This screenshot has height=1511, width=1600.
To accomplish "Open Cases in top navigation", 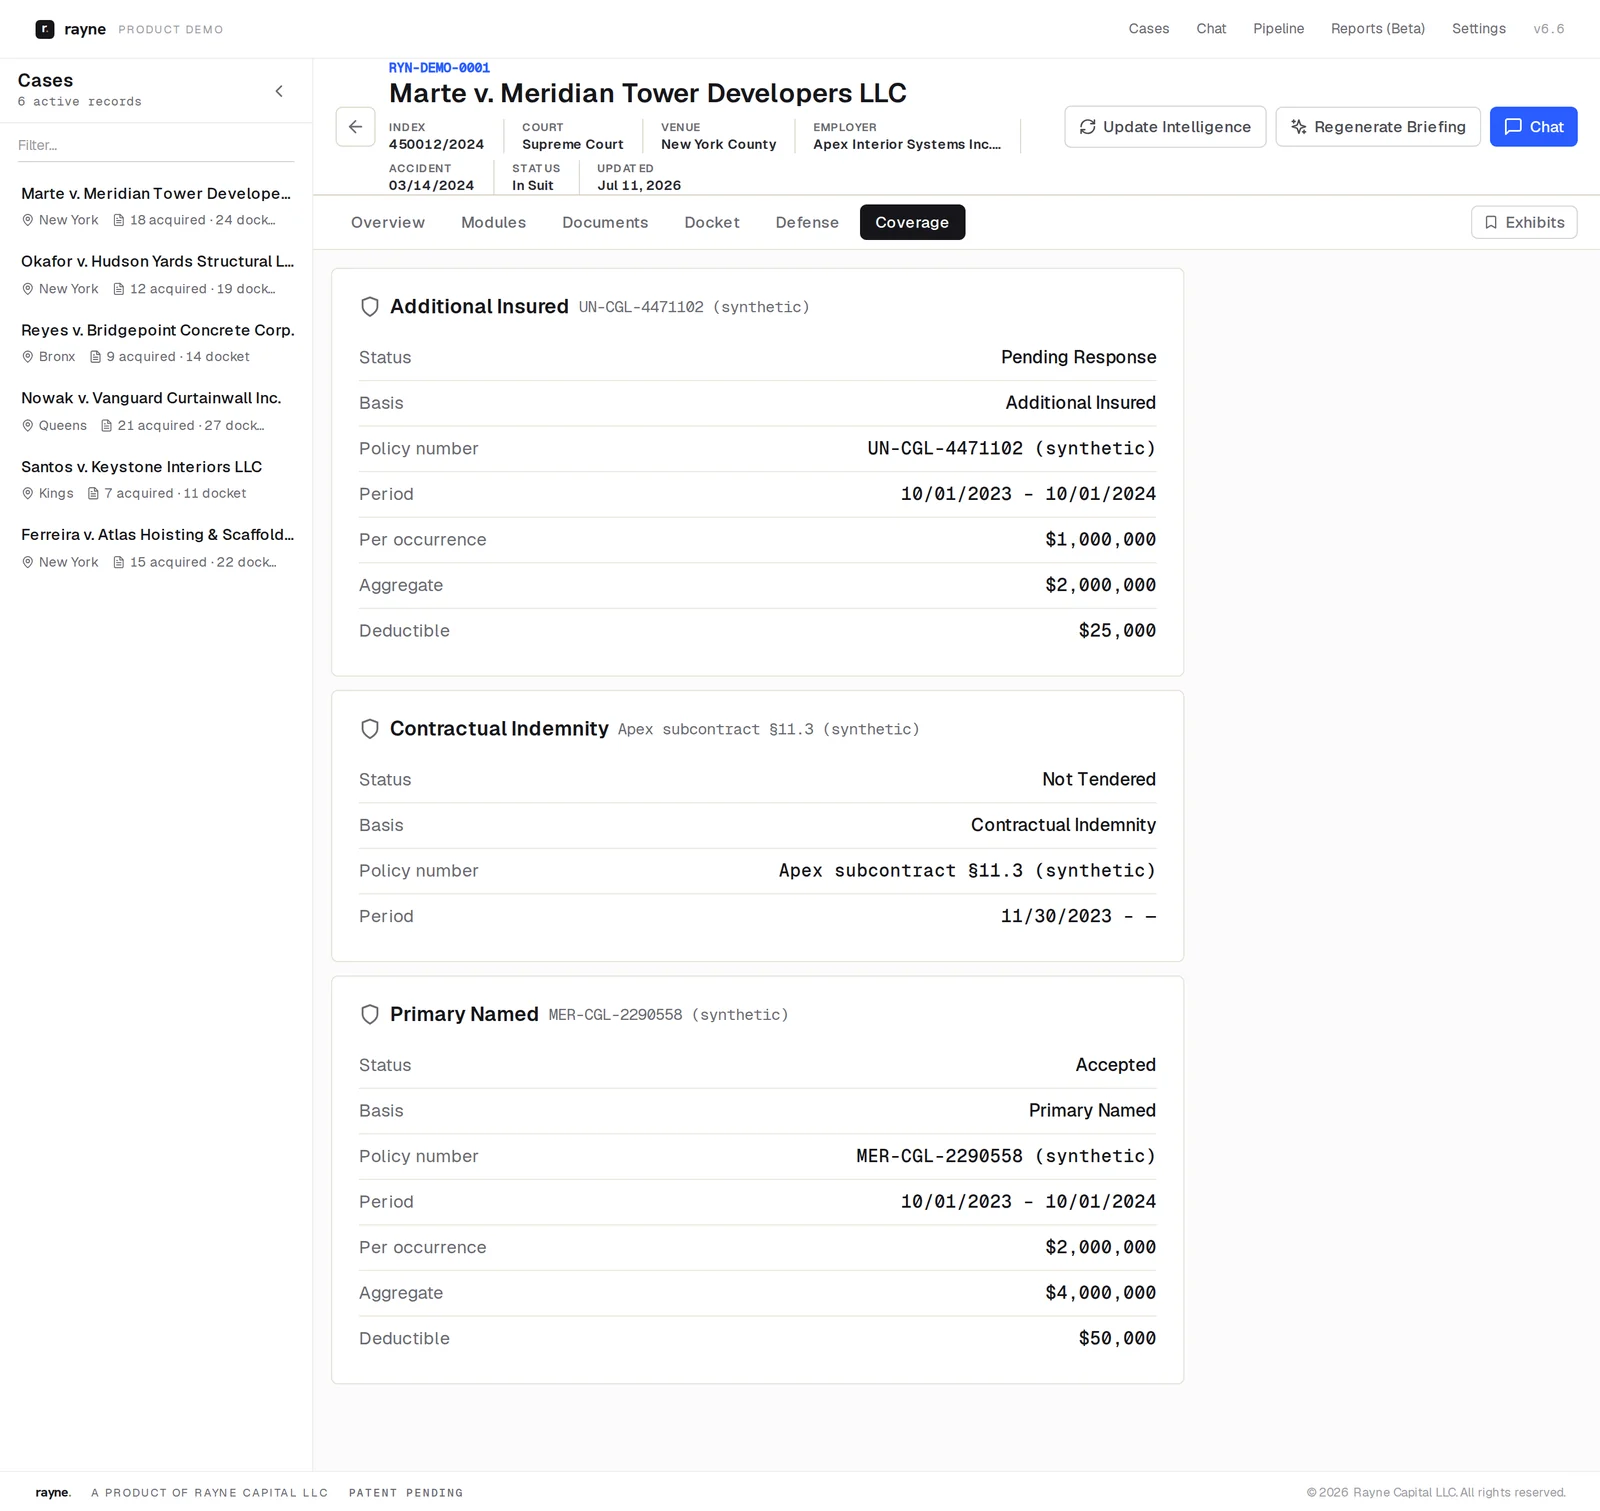I will tap(1149, 29).
